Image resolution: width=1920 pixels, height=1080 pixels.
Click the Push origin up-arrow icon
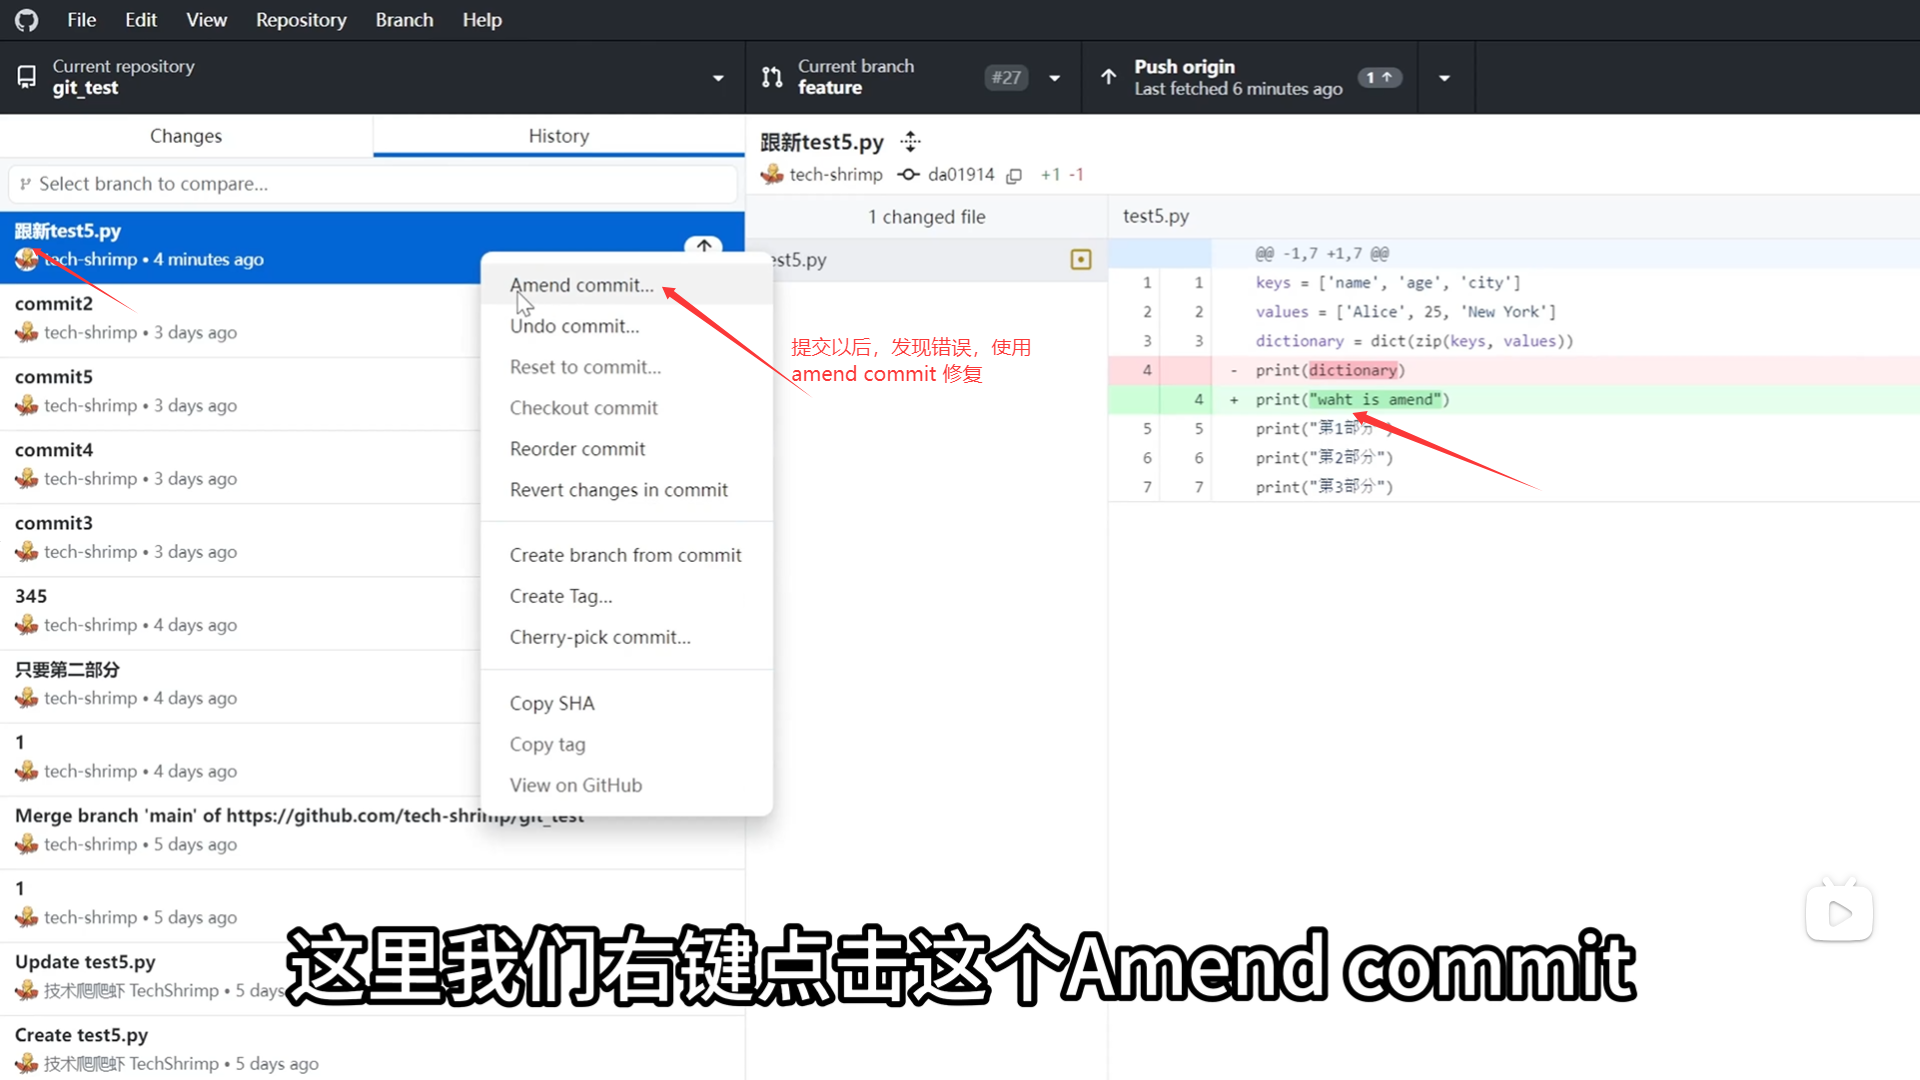(x=1109, y=77)
